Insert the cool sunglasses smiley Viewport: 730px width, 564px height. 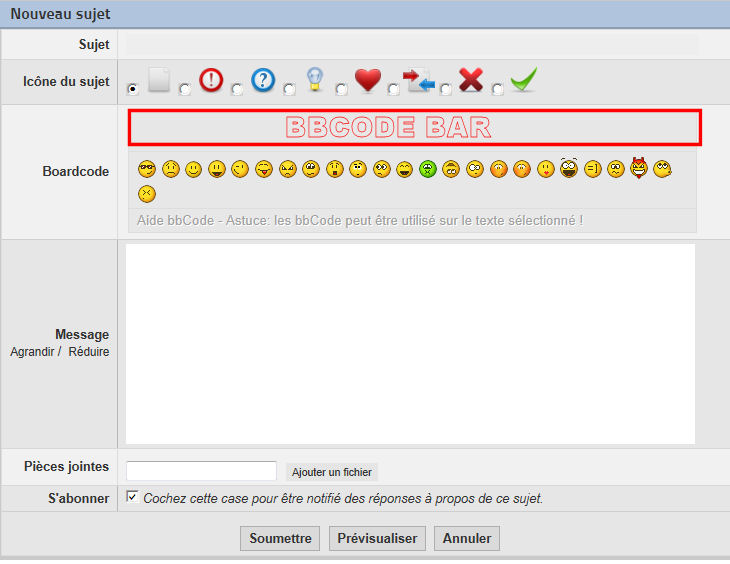pos(147,169)
